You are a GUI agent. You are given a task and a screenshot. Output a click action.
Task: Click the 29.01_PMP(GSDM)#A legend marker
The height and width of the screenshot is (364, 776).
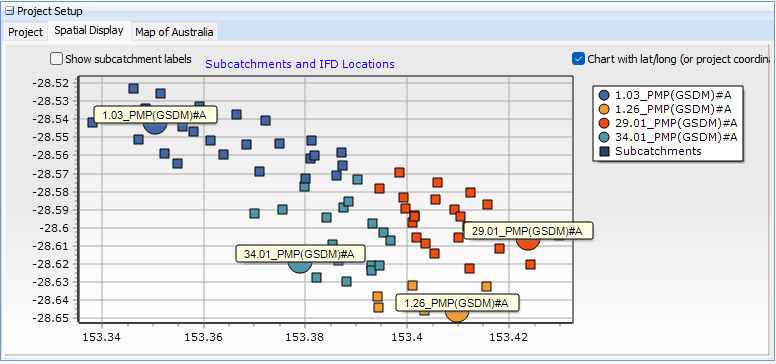click(604, 123)
